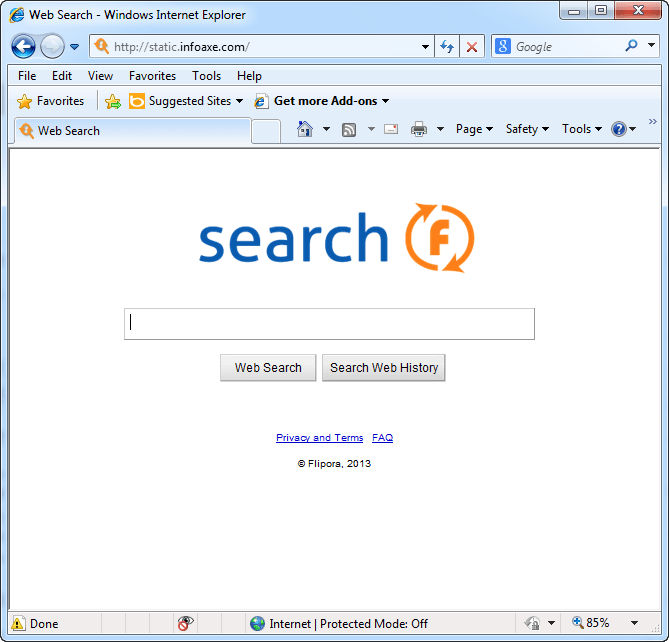Open the Safety command menu
This screenshot has width=669, height=642.
(527, 129)
